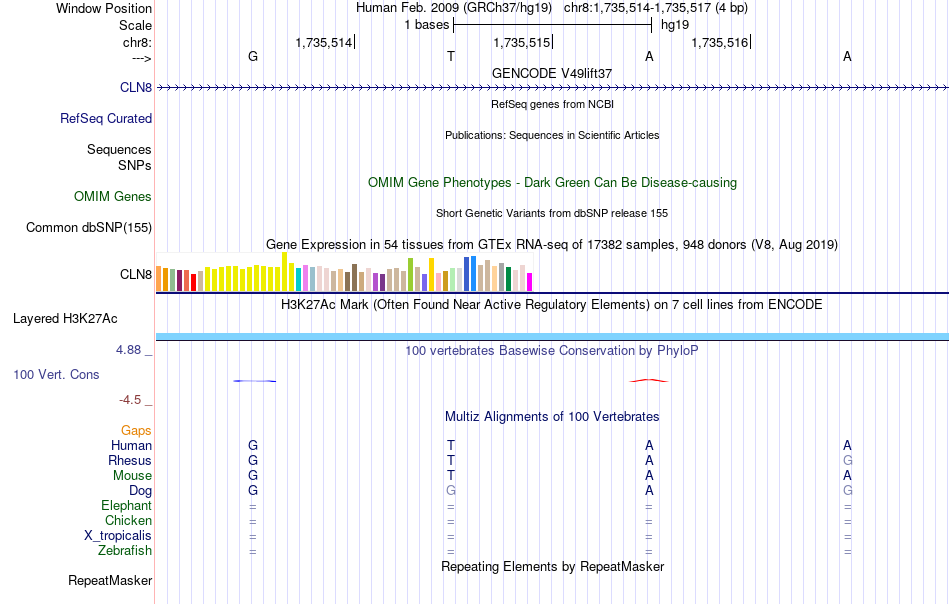
Task: Click the 'H3K27Ac Mark' ENCODE track title
Action: pyautogui.click(x=552, y=304)
